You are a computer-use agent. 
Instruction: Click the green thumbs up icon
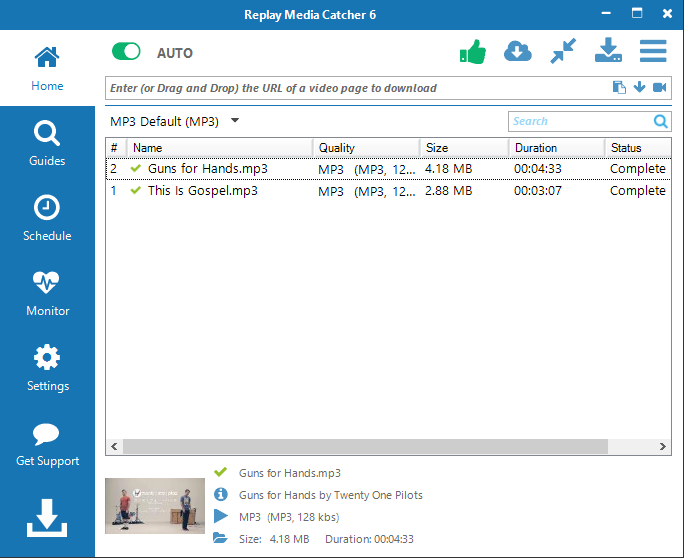click(x=472, y=52)
